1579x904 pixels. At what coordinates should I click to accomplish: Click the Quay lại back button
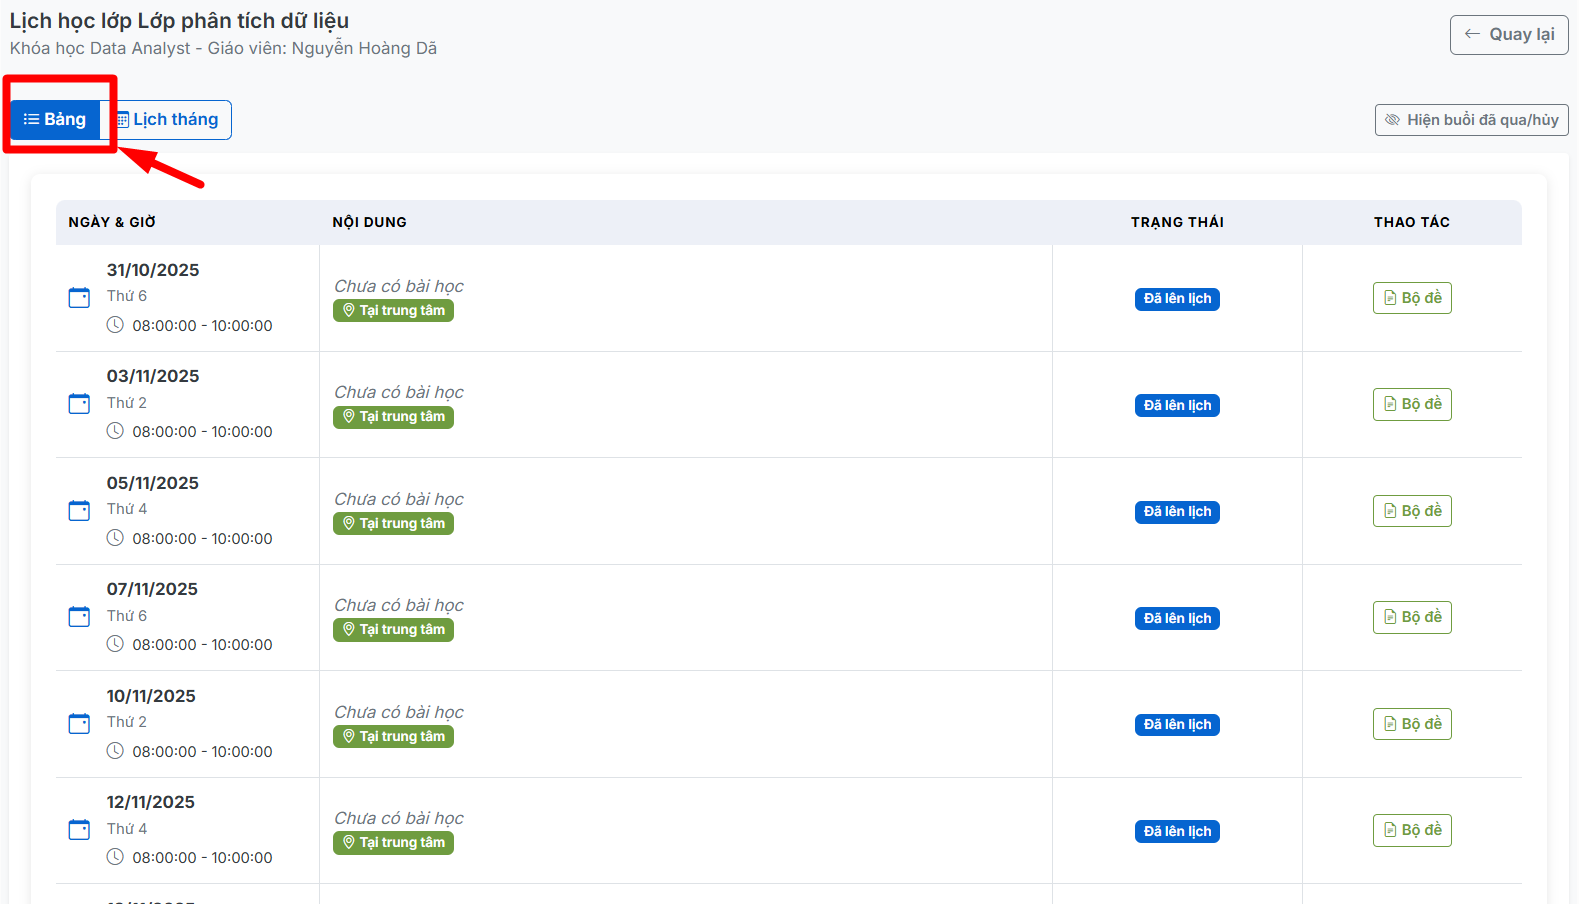(x=1508, y=35)
